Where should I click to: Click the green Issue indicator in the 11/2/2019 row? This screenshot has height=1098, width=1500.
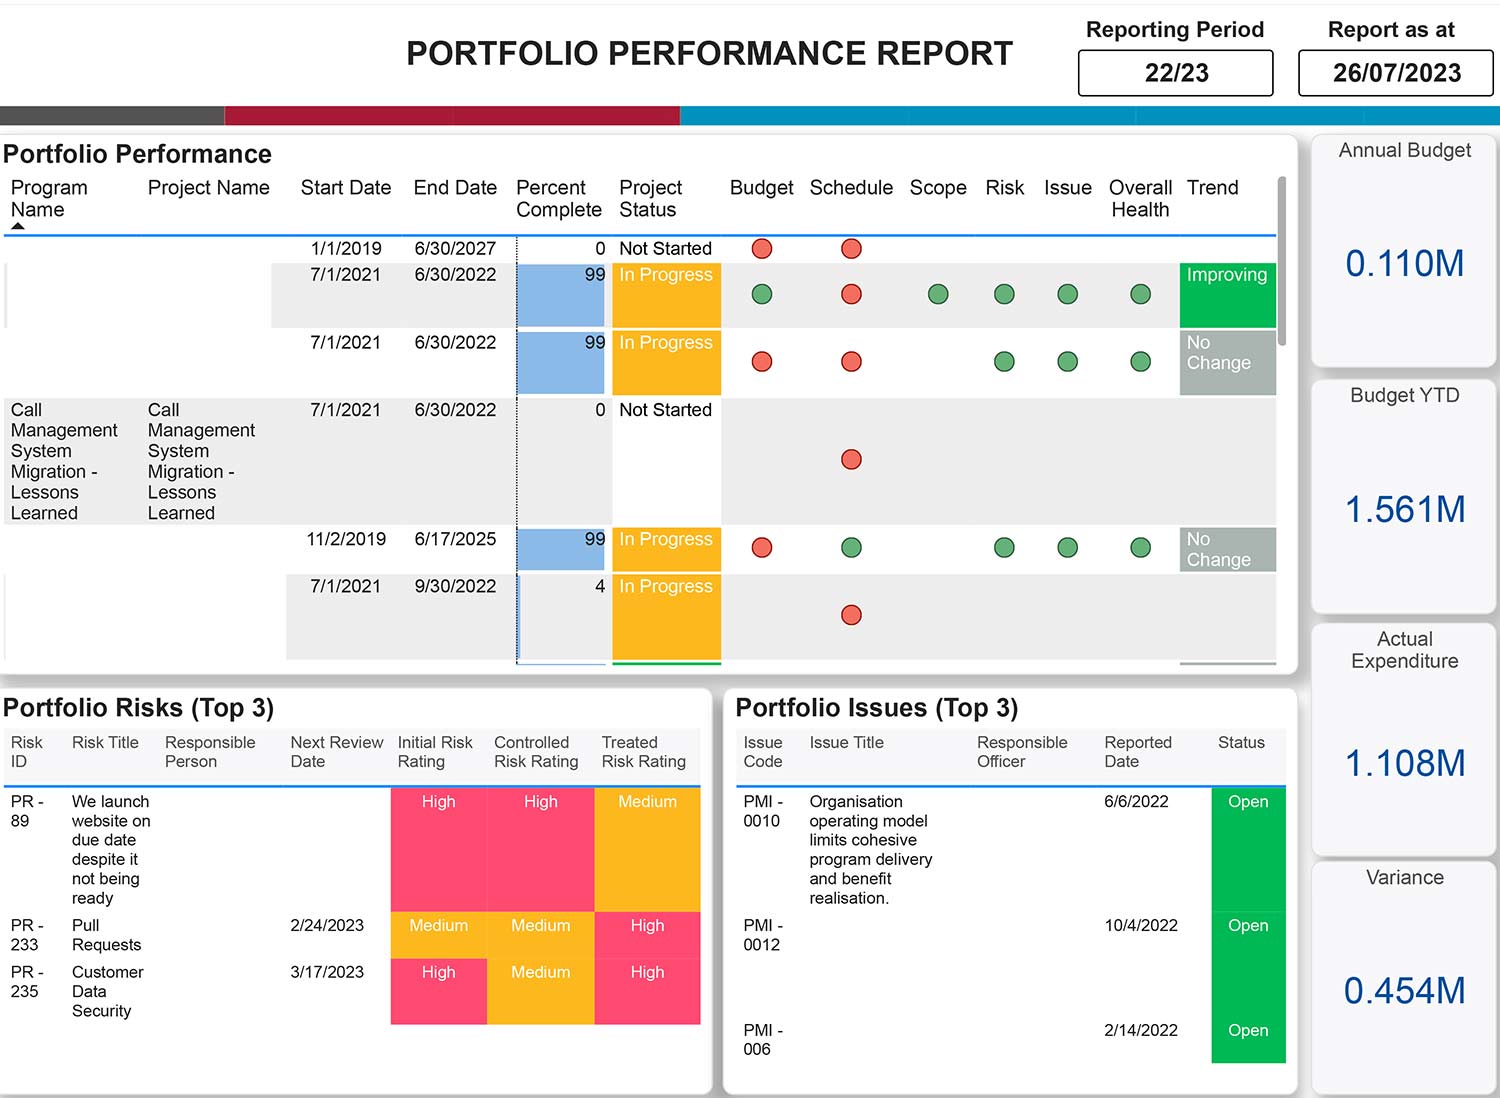tap(1068, 548)
